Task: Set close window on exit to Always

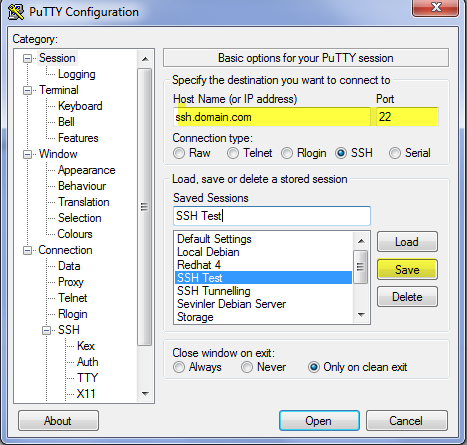Action: coord(179,367)
